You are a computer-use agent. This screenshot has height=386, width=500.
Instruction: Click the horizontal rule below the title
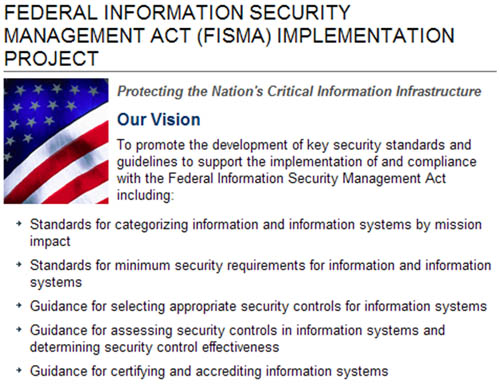point(250,71)
